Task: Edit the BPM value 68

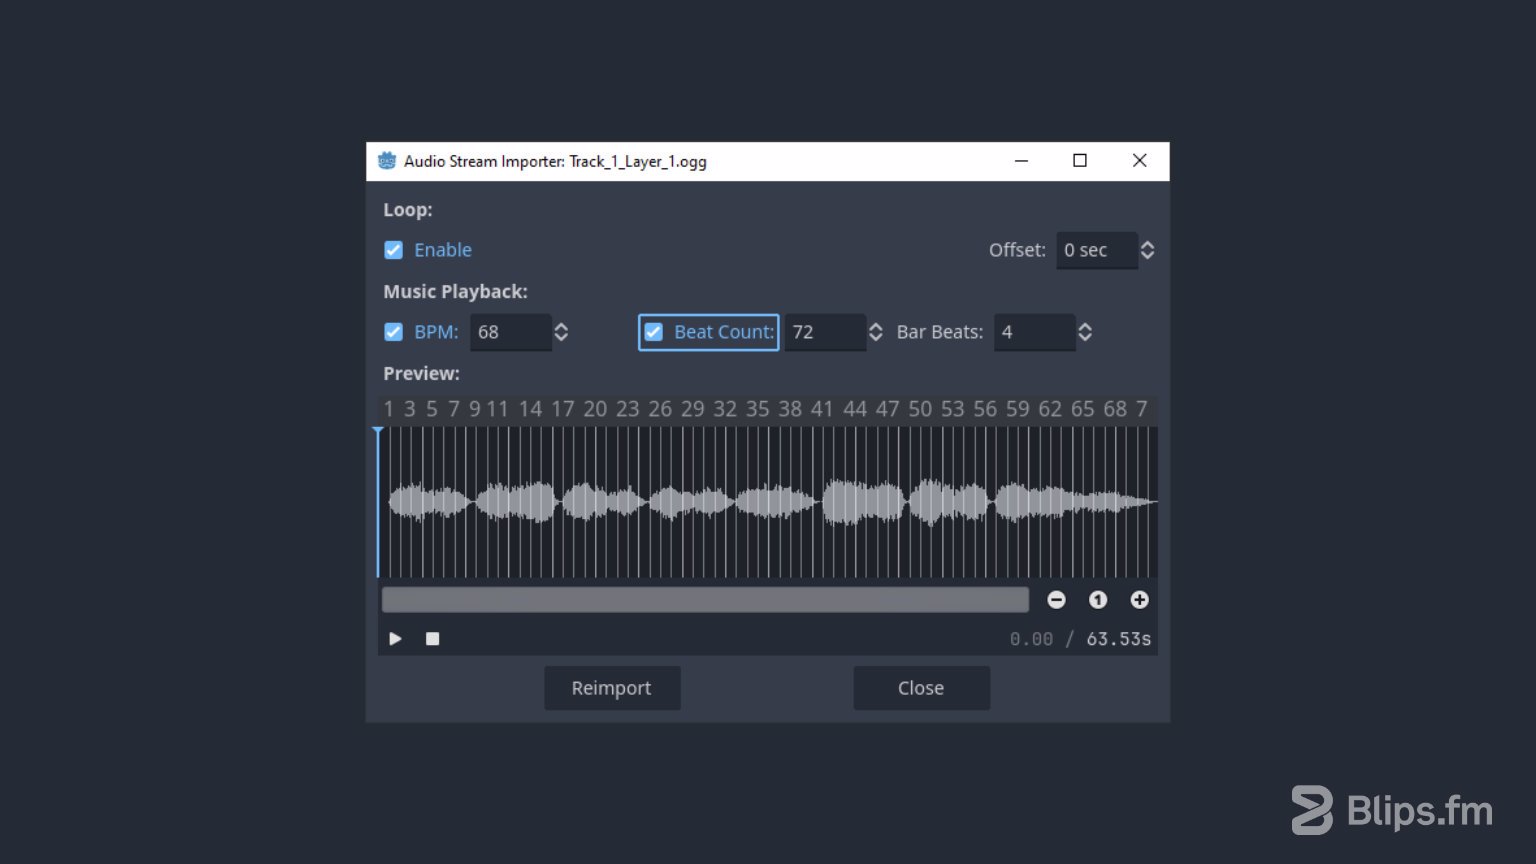Action: [x=510, y=332]
